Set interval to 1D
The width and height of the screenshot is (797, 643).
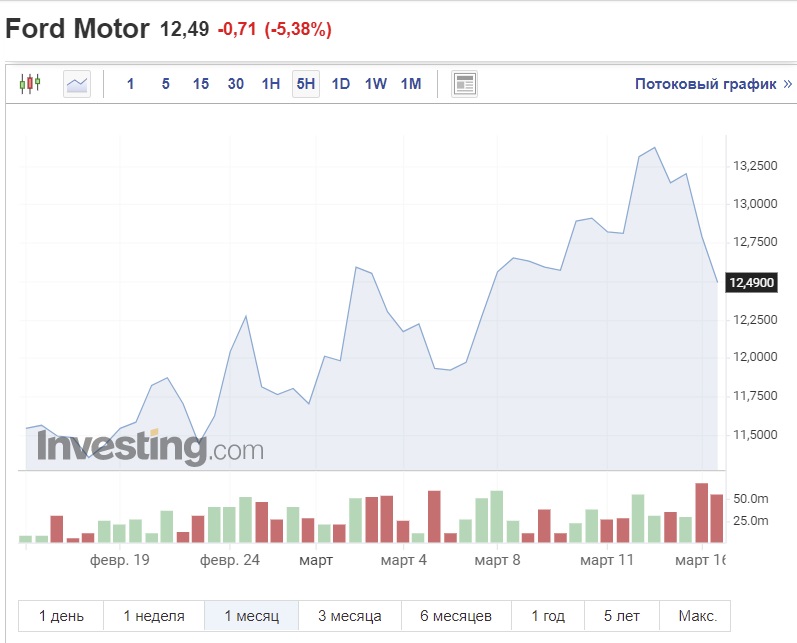[341, 84]
